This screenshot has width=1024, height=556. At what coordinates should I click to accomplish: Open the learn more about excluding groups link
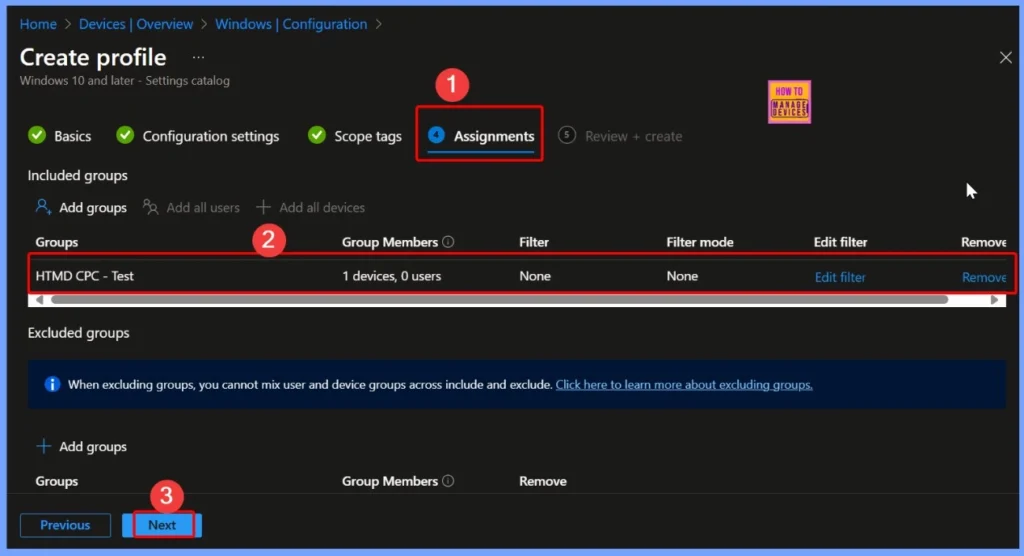[x=684, y=384]
